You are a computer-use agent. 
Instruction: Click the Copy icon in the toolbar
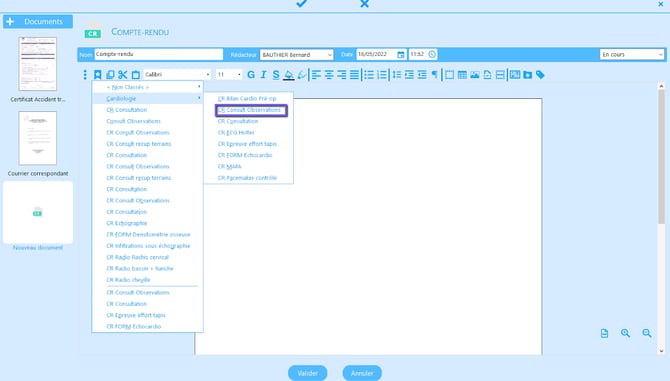(x=110, y=75)
